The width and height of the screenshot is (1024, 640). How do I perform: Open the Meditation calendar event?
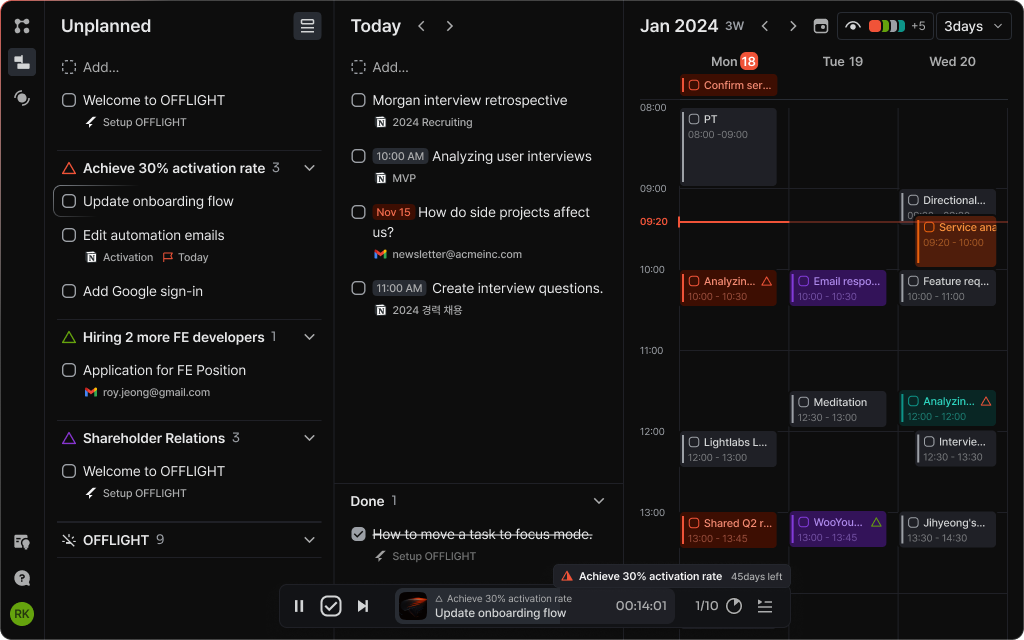[x=838, y=409]
